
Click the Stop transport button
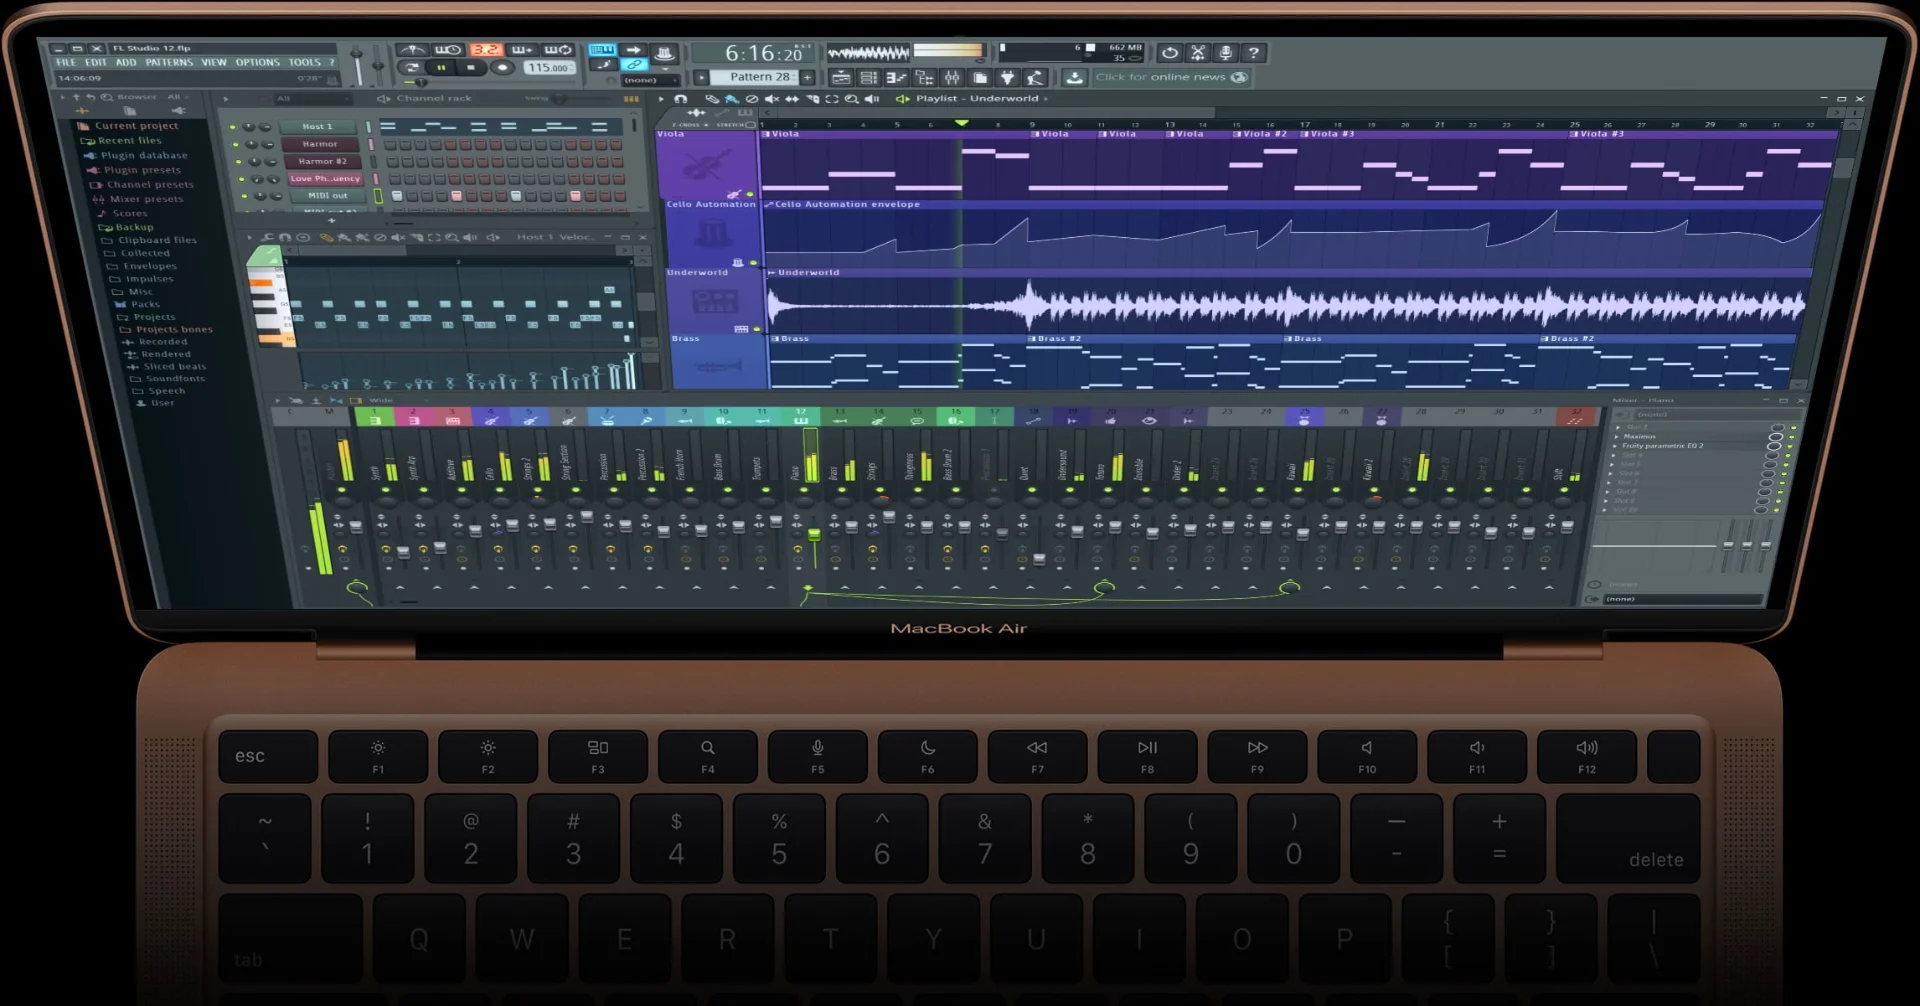pos(471,68)
